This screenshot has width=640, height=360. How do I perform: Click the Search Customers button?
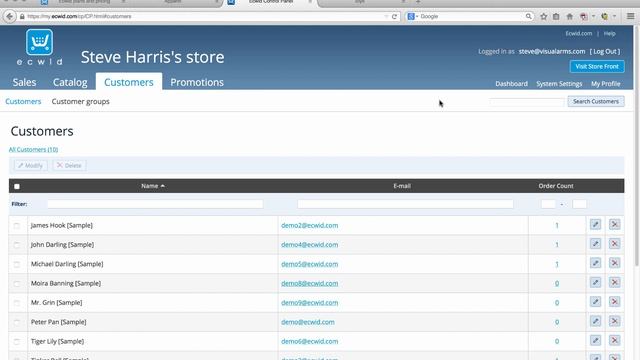pyautogui.click(x=596, y=101)
